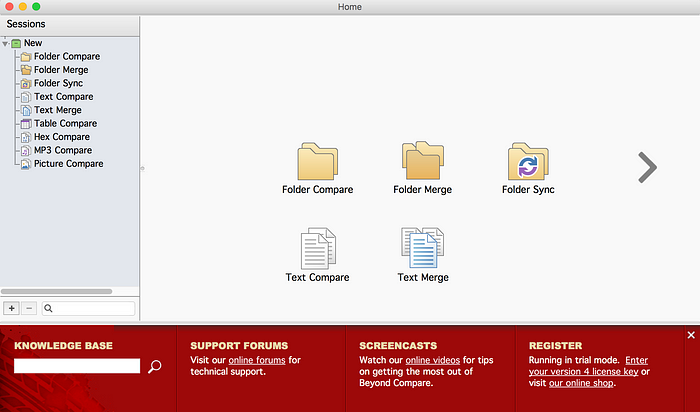This screenshot has width=700, height=412.
Task: Click Picture Compare icon in Sessions tree
Action: click(x=26, y=164)
